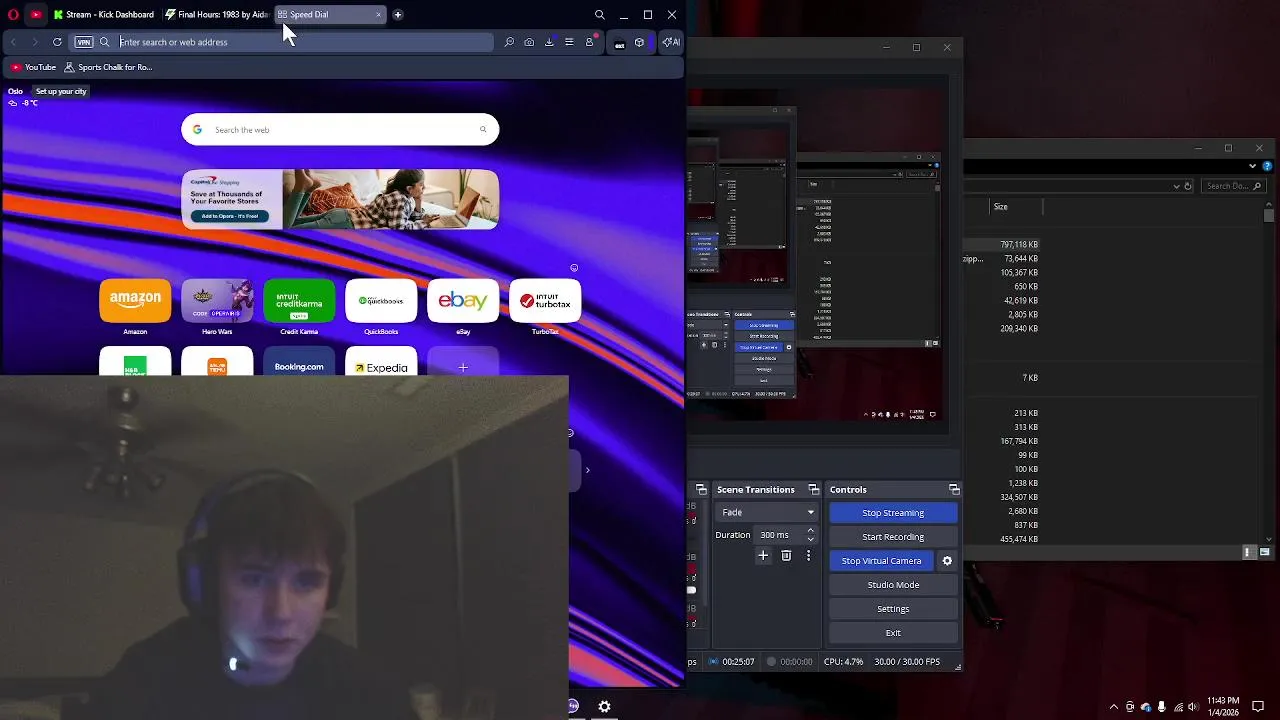Refresh File Explorer address bar
Screen dimensions: 1280x720
click(x=1188, y=186)
